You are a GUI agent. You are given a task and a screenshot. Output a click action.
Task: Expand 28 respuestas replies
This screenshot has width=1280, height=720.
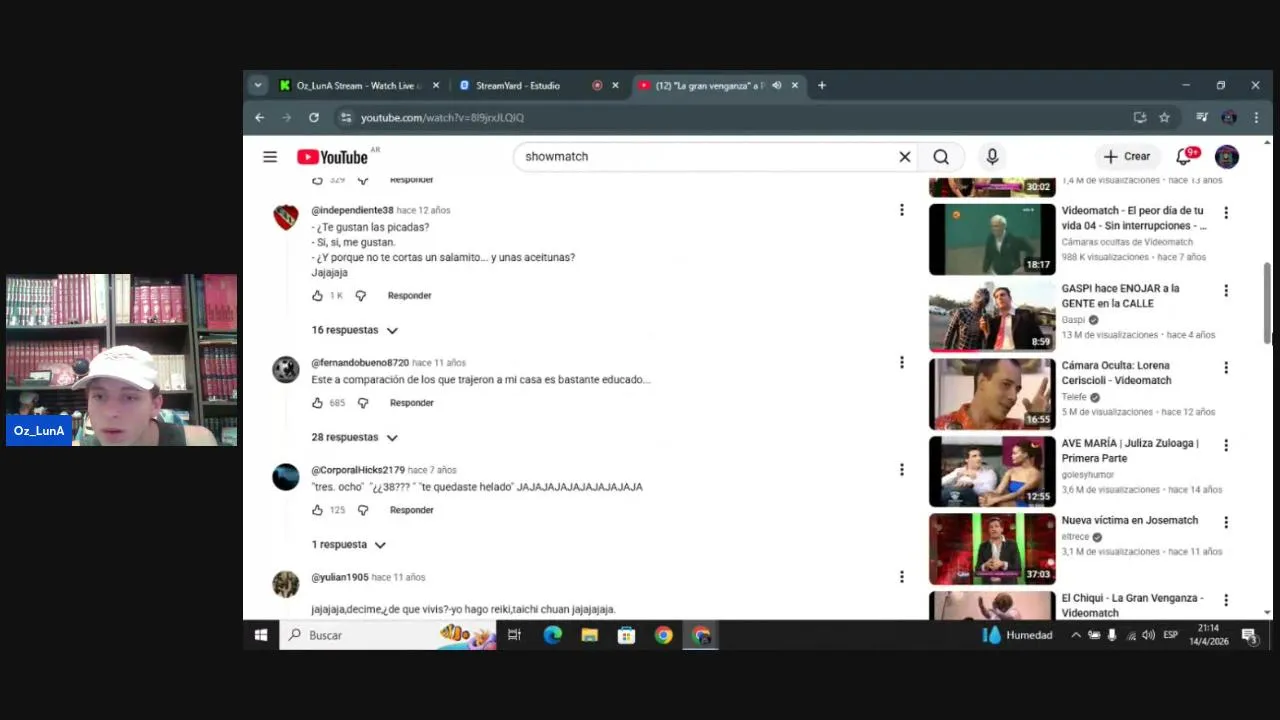(355, 437)
